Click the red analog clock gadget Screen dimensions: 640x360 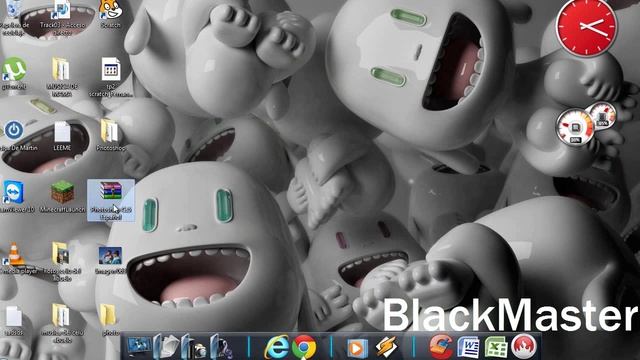(587, 27)
